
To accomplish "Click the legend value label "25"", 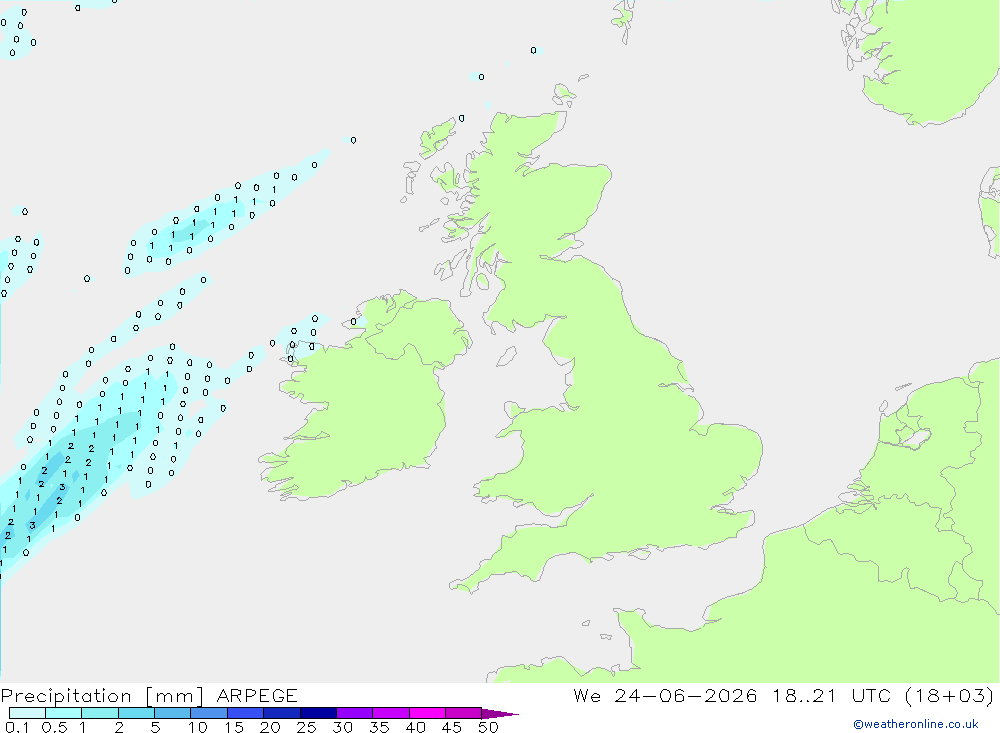I will click(x=306, y=727).
